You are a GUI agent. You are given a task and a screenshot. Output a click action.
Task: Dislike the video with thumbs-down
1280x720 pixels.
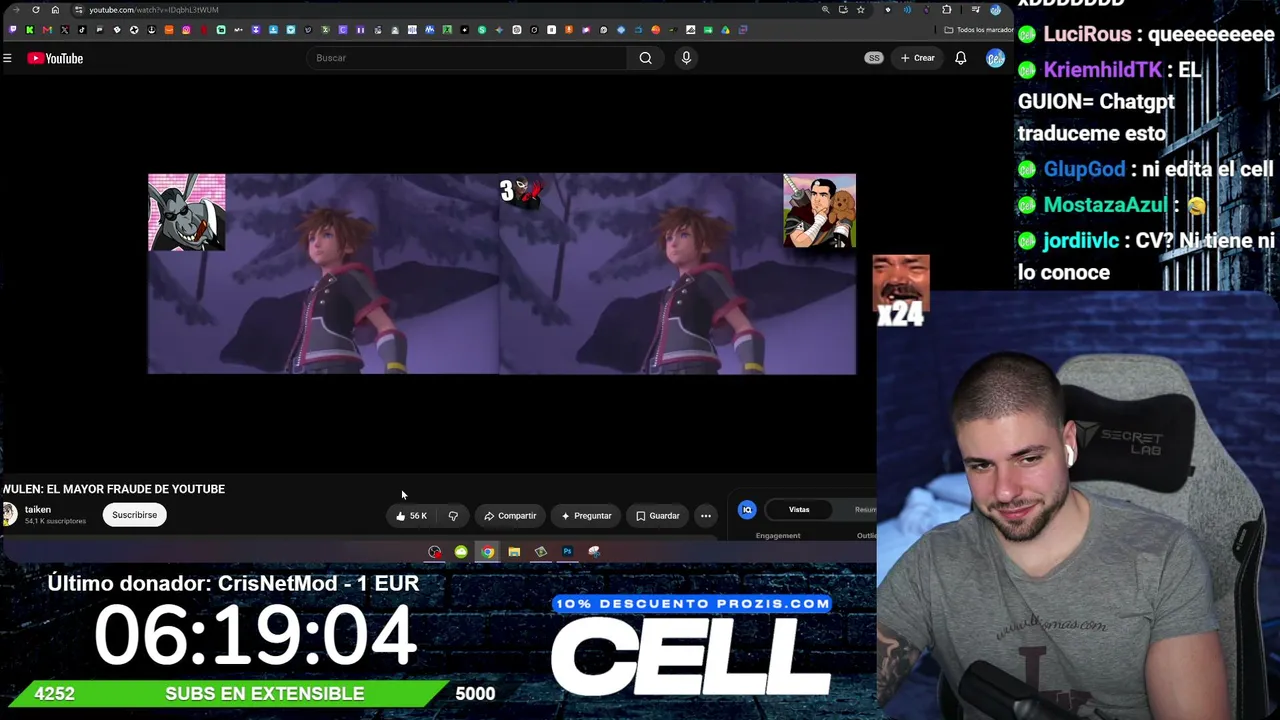453,516
